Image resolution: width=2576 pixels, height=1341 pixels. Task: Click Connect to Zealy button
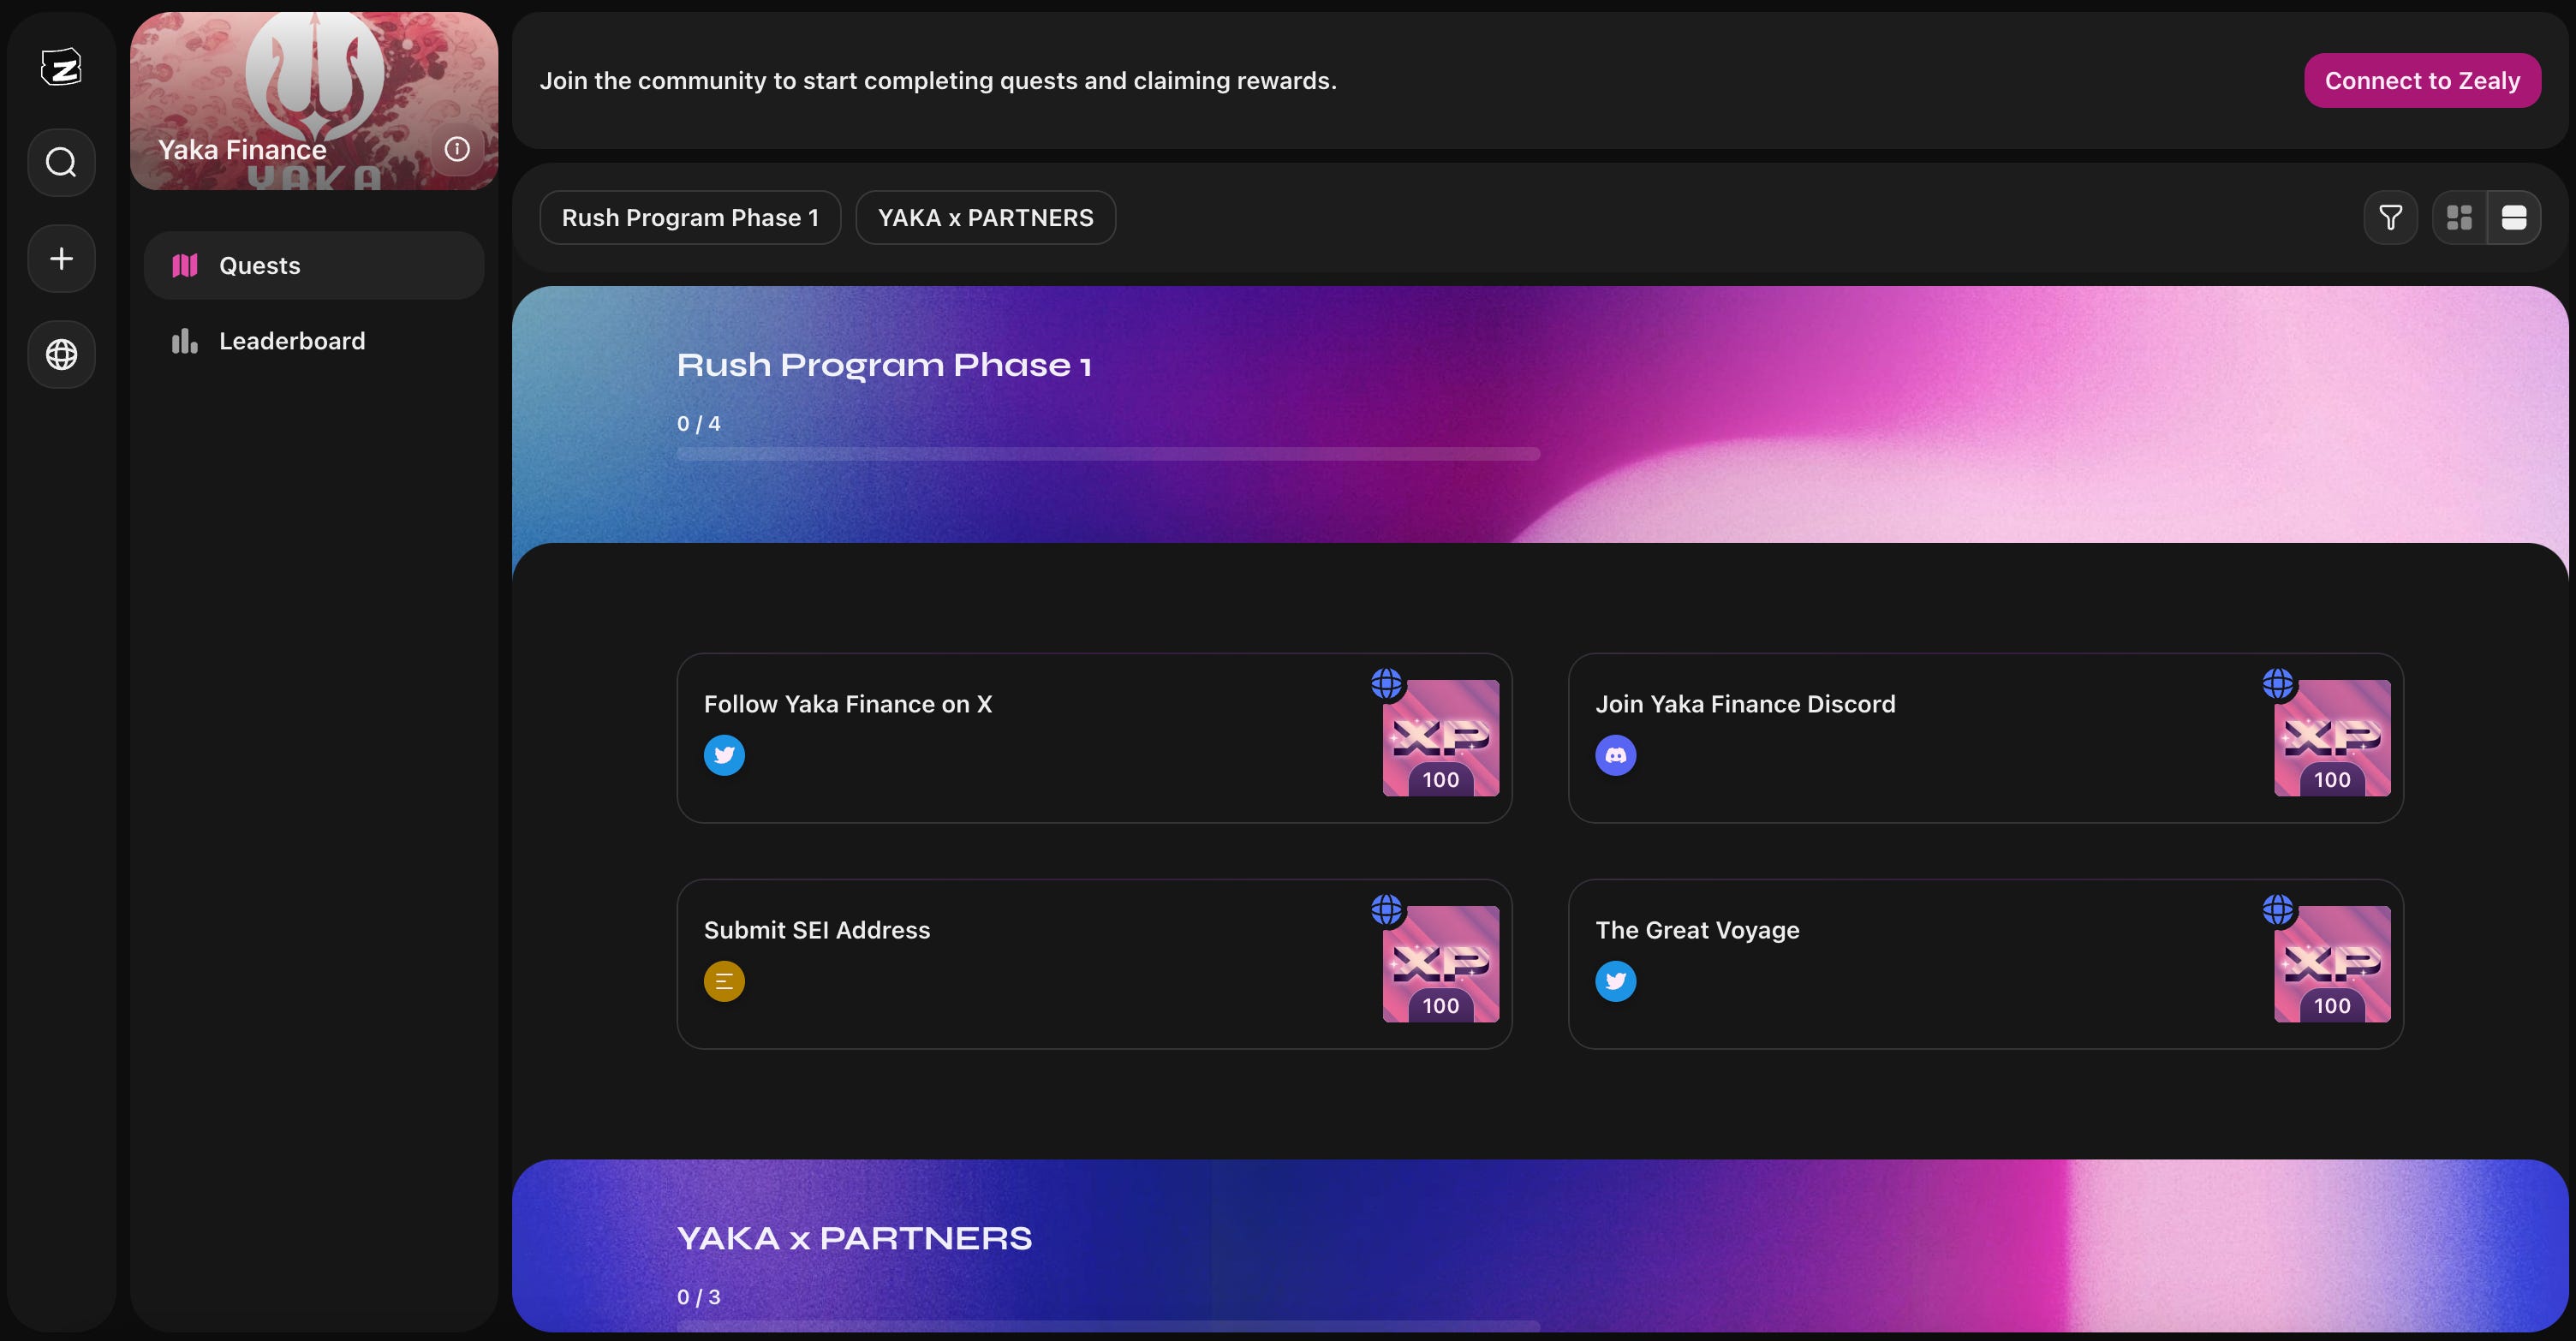[x=2422, y=80]
